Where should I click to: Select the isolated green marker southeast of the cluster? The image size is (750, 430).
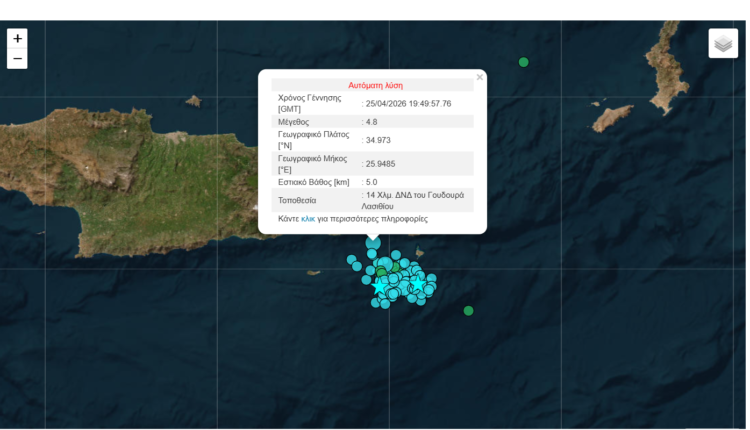[x=468, y=311]
